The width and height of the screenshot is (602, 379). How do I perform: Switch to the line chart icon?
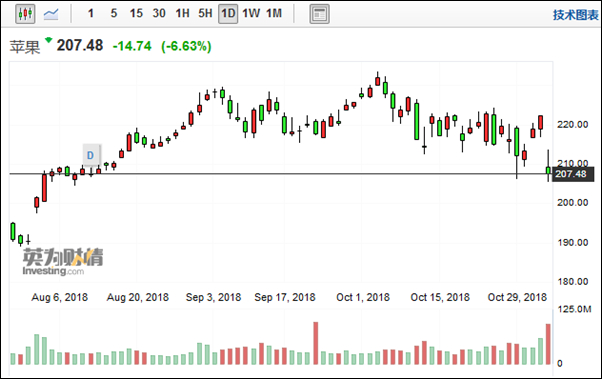pyautogui.click(x=51, y=14)
